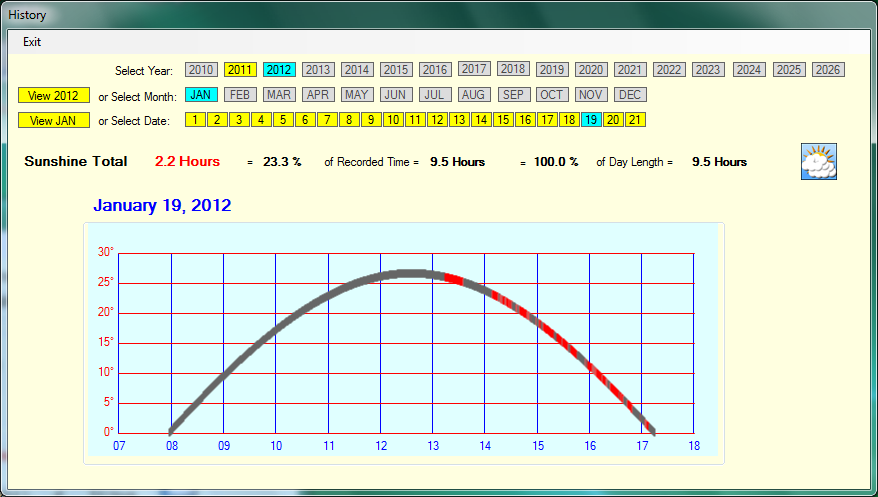Screen dimensions: 878x497
Task: Select date 2
Action: click(x=217, y=120)
